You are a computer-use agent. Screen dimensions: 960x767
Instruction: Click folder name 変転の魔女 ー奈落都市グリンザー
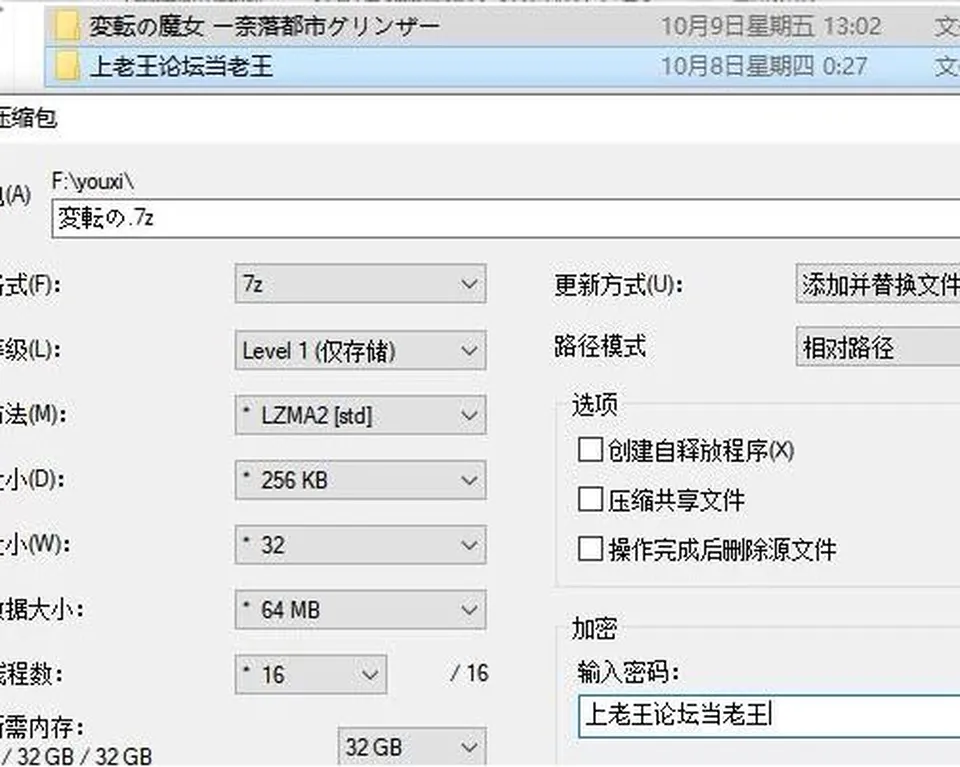pyautogui.click(x=264, y=27)
